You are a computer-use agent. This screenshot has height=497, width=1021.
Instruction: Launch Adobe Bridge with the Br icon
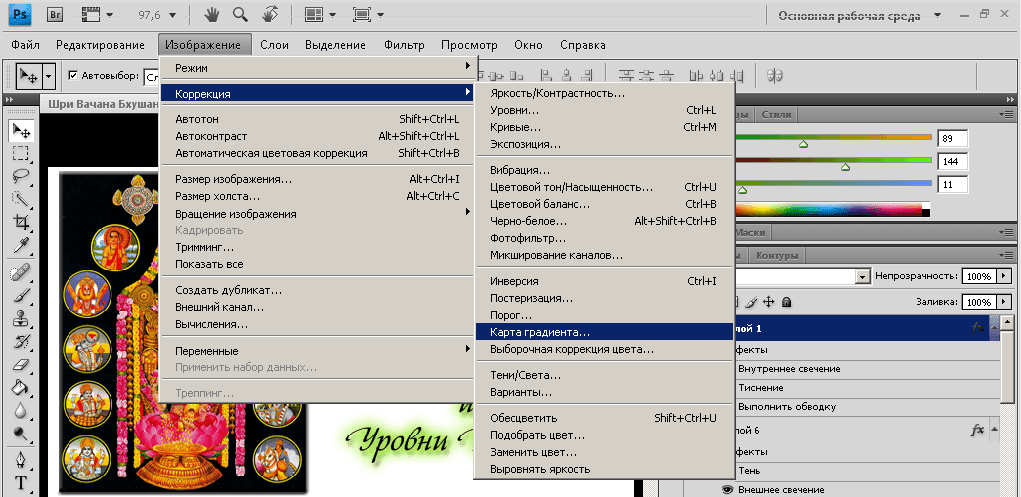point(53,14)
